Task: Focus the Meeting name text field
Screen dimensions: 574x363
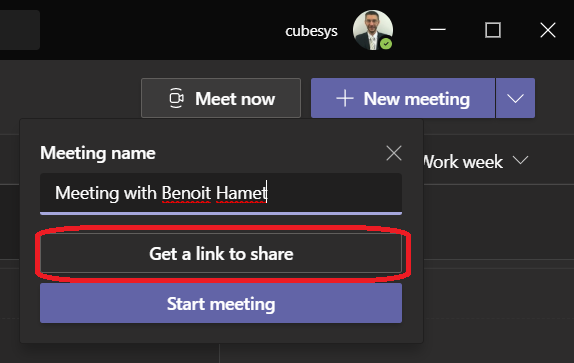Action: click(x=221, y=193)
